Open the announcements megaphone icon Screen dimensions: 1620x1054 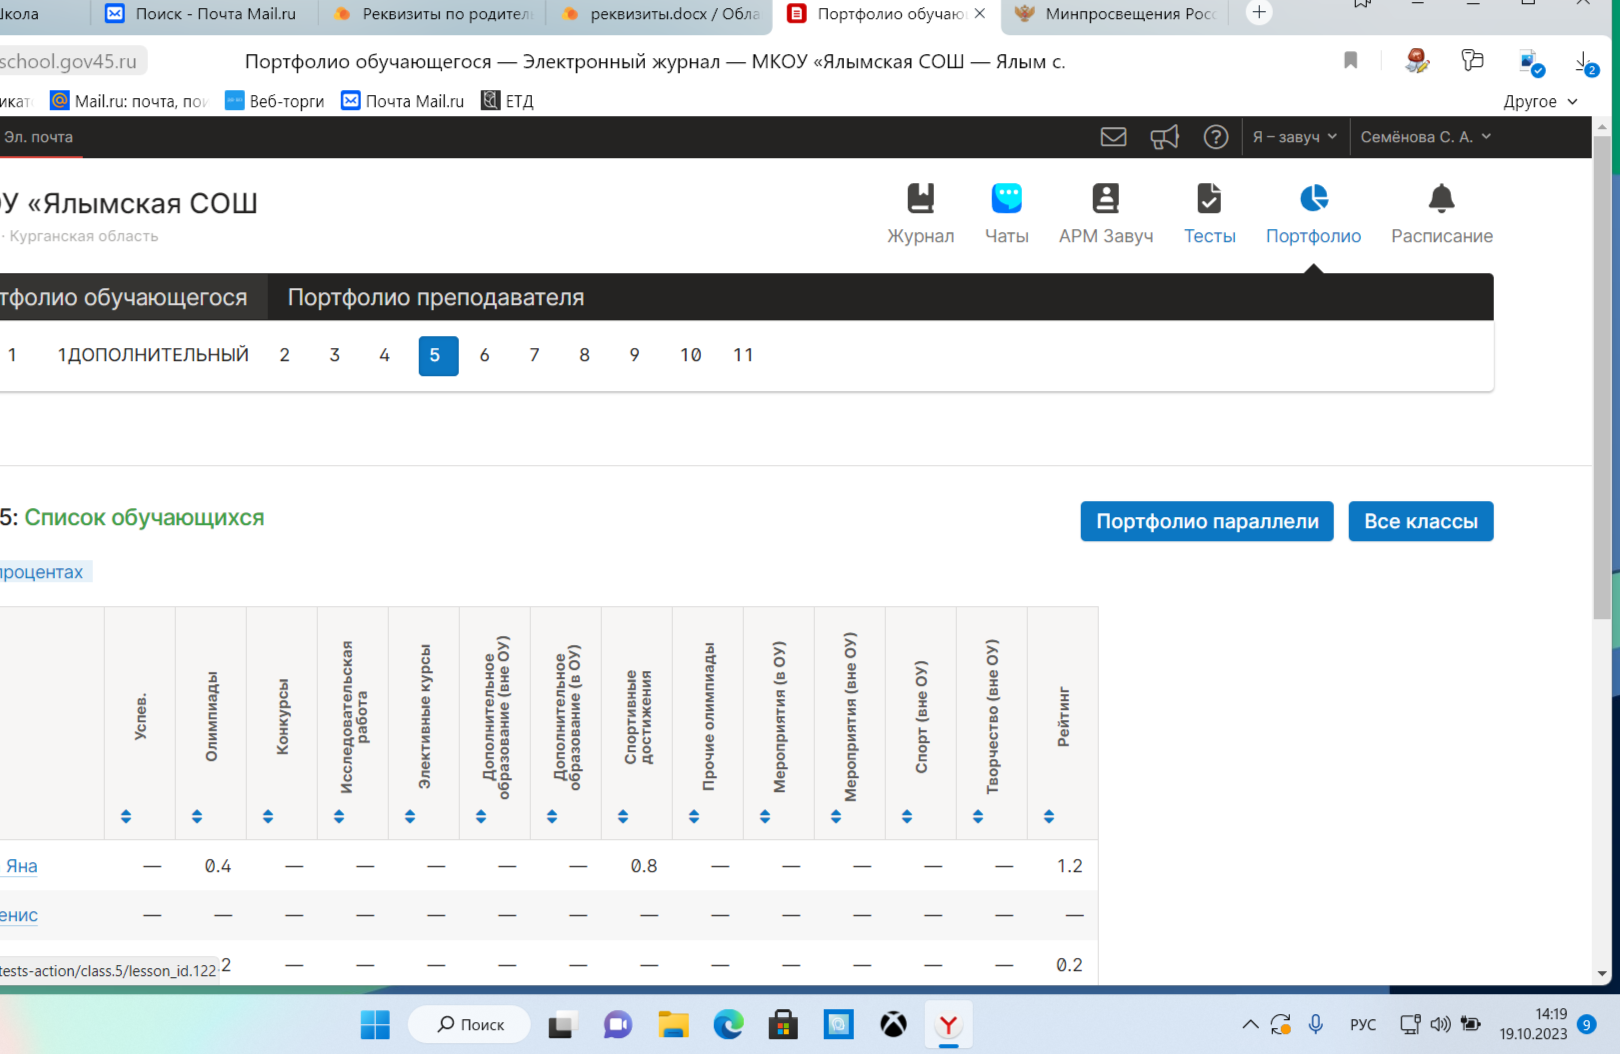tap(1164, 137)
